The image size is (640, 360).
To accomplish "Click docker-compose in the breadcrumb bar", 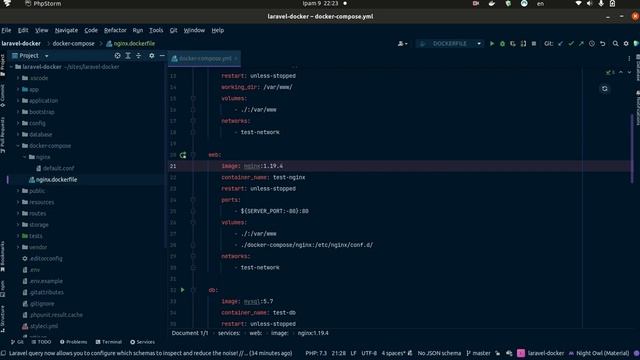I will coord(73,44).
